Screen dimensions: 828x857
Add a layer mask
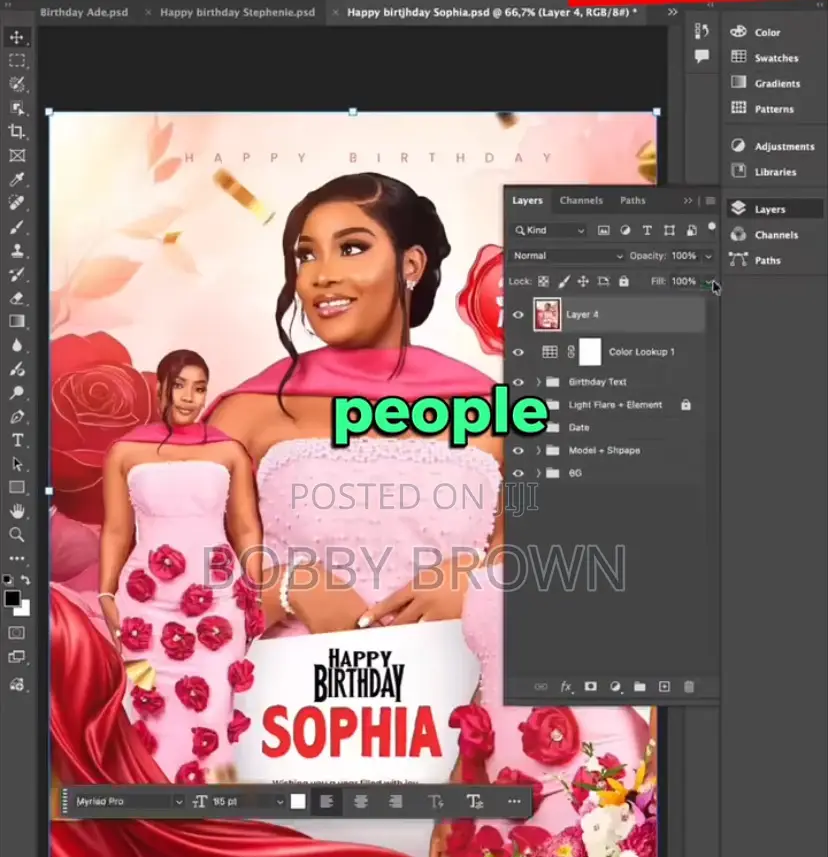coord(591,686)
